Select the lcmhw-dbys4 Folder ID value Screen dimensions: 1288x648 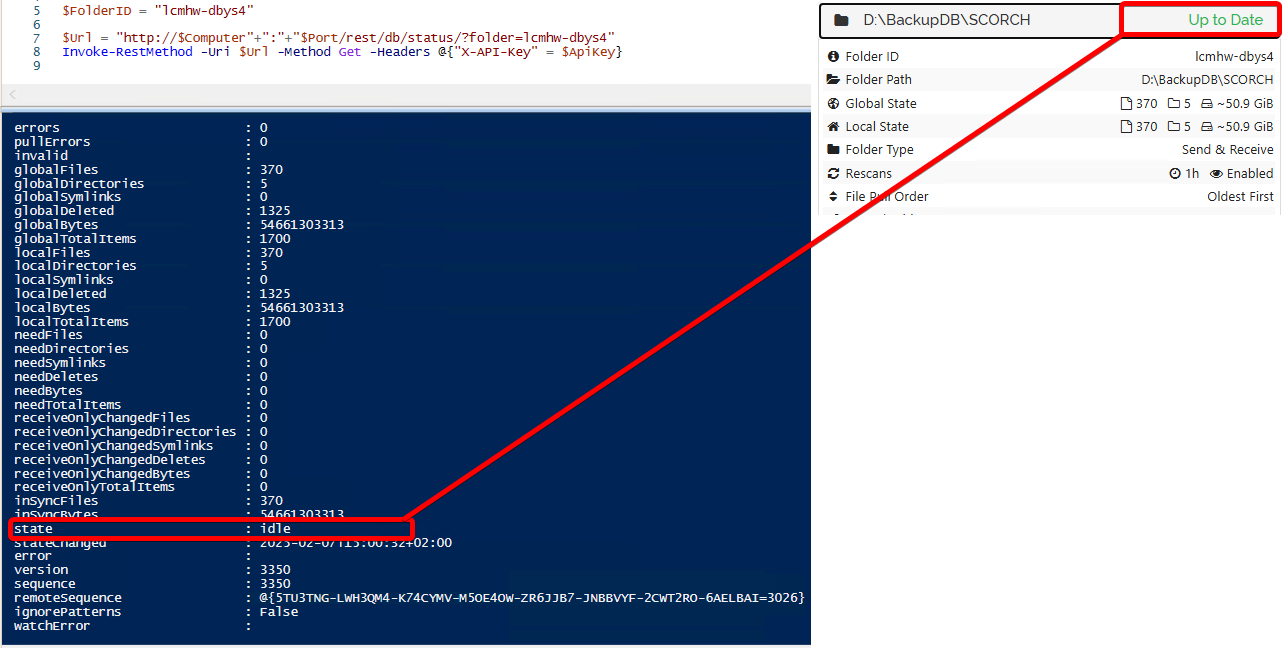click(1234, 57)
